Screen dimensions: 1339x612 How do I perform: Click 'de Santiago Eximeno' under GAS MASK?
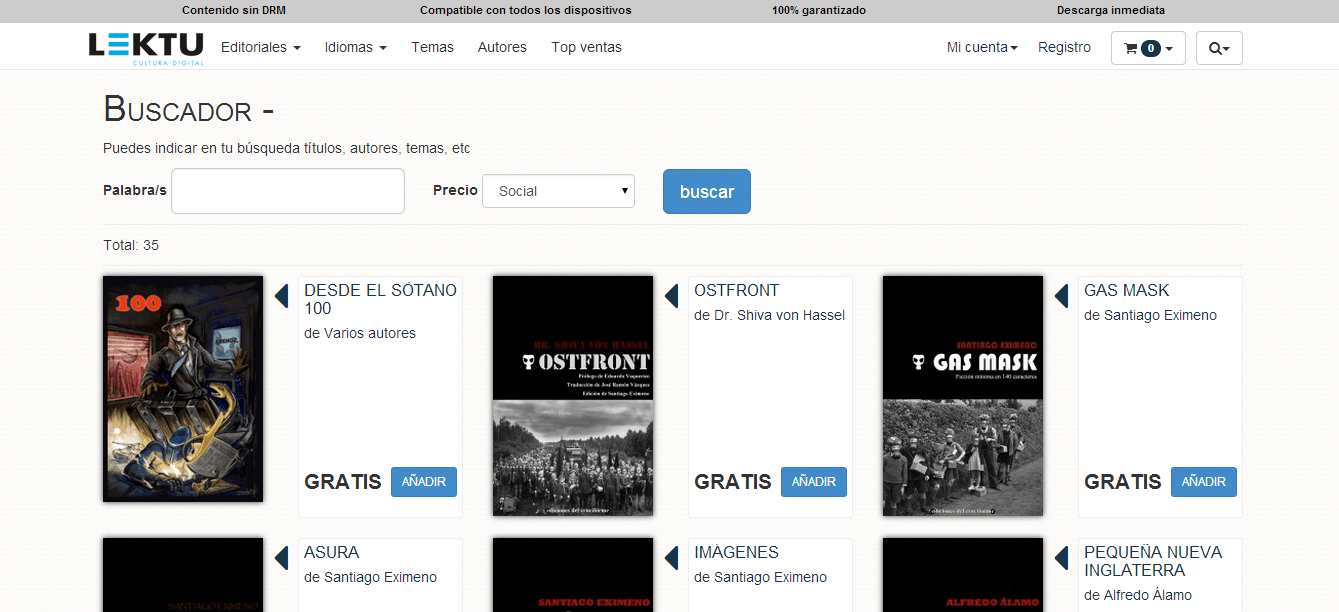click(1150, 315)
